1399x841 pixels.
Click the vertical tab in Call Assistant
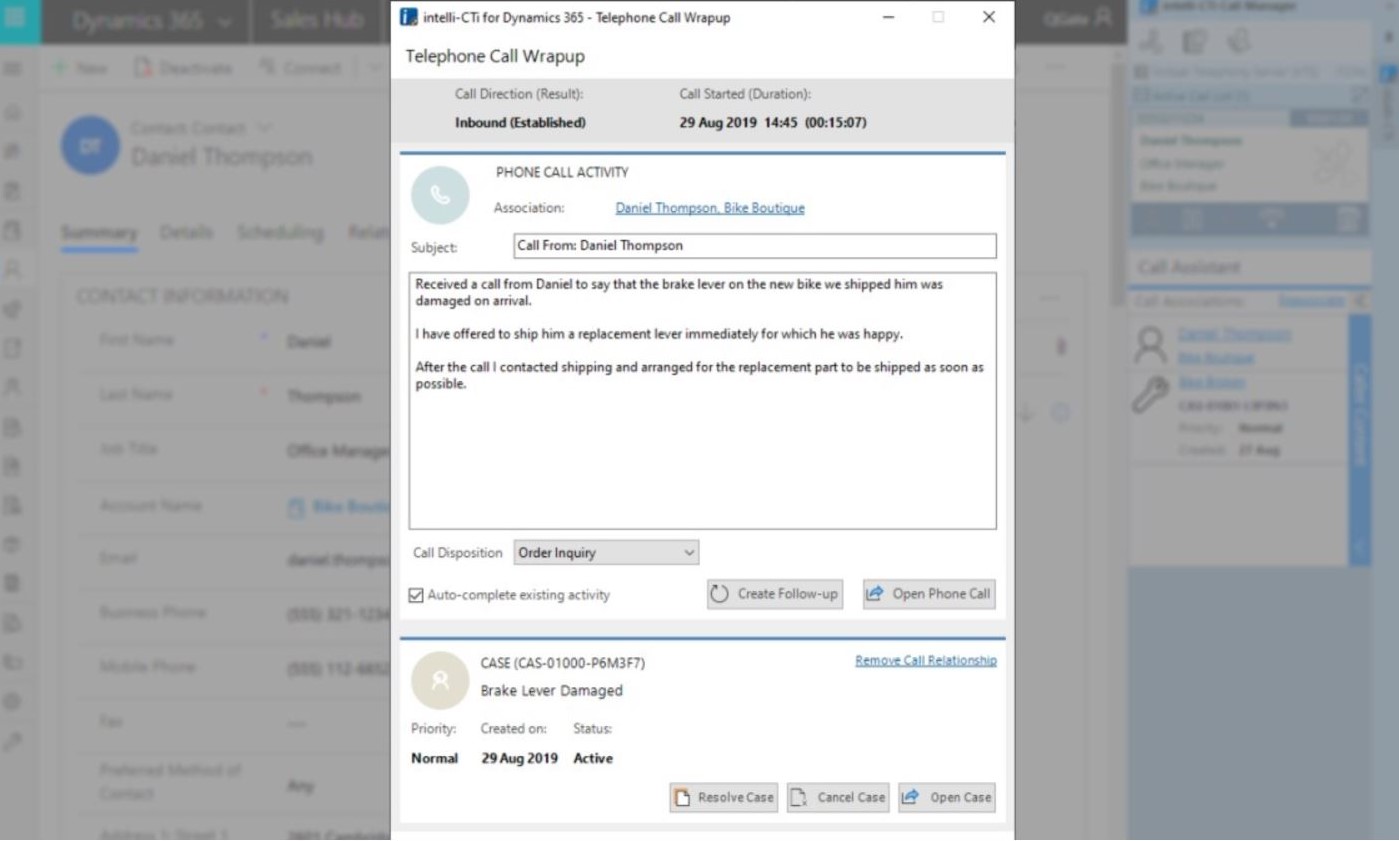pyautogui.click(x=1360, y=440)
